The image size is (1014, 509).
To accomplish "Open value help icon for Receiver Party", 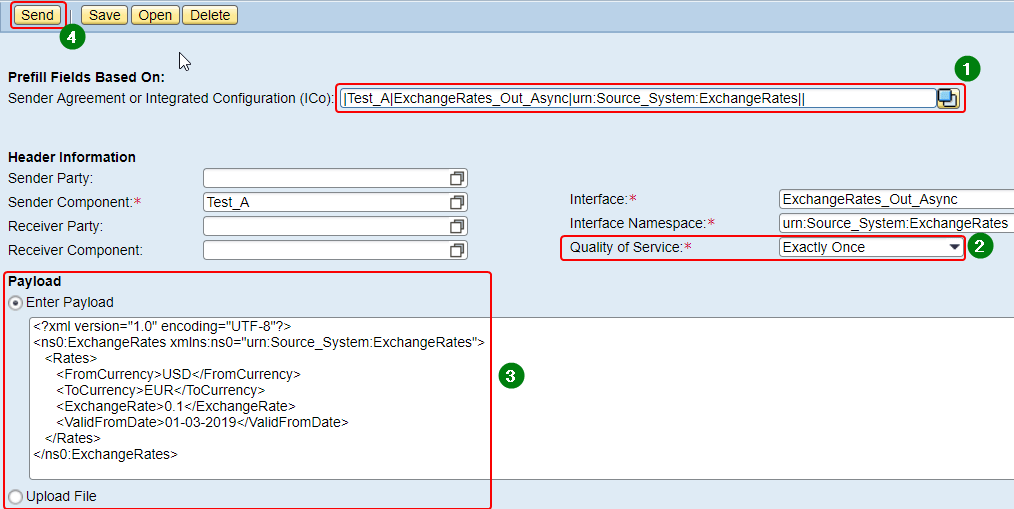I will point(457,226).
